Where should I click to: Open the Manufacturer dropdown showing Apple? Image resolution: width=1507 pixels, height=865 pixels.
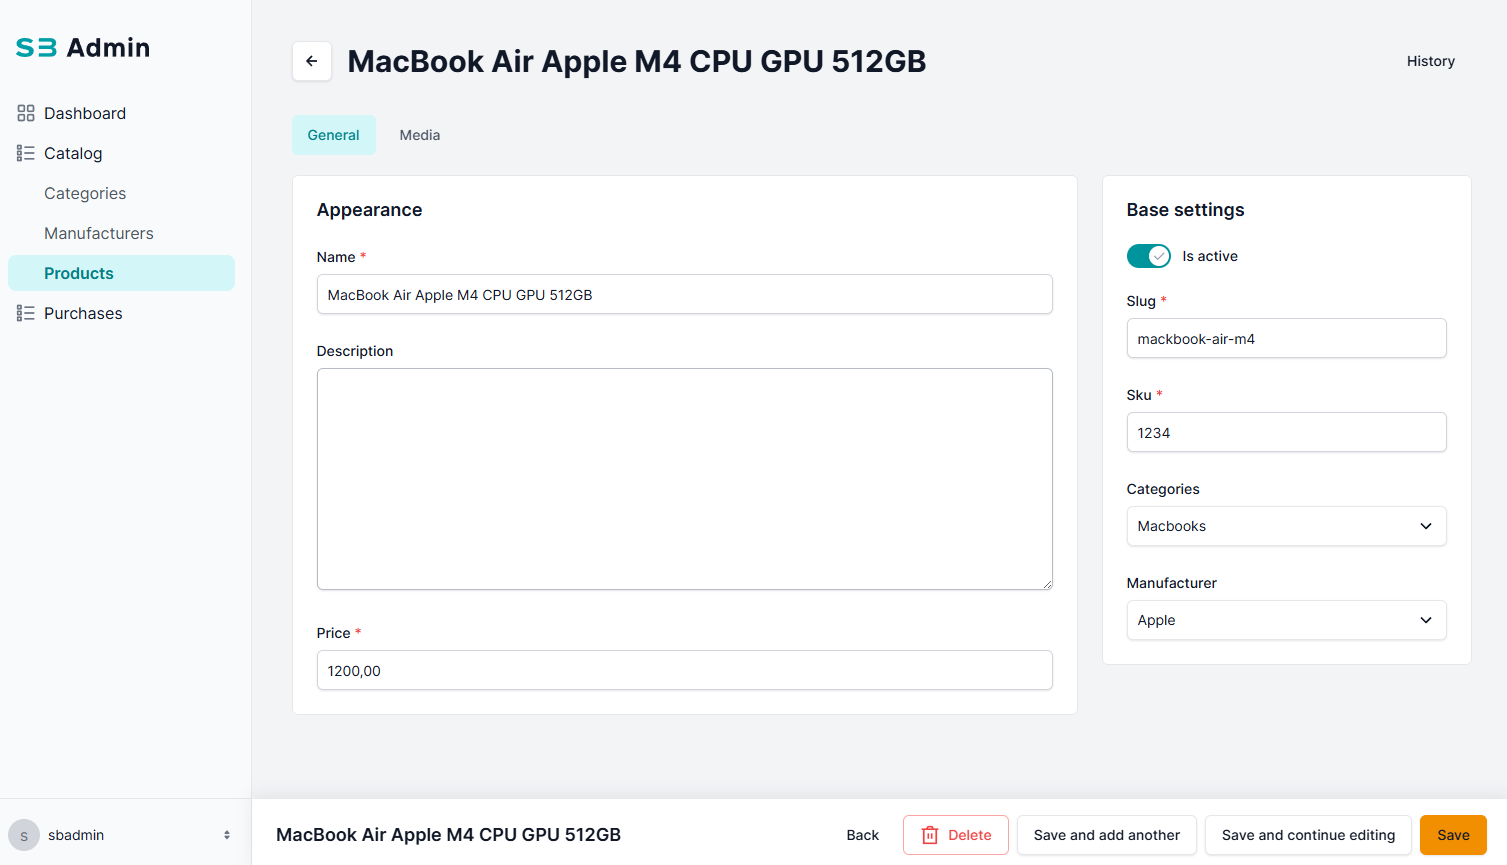pyautogui.click(x=1287, y=620)
